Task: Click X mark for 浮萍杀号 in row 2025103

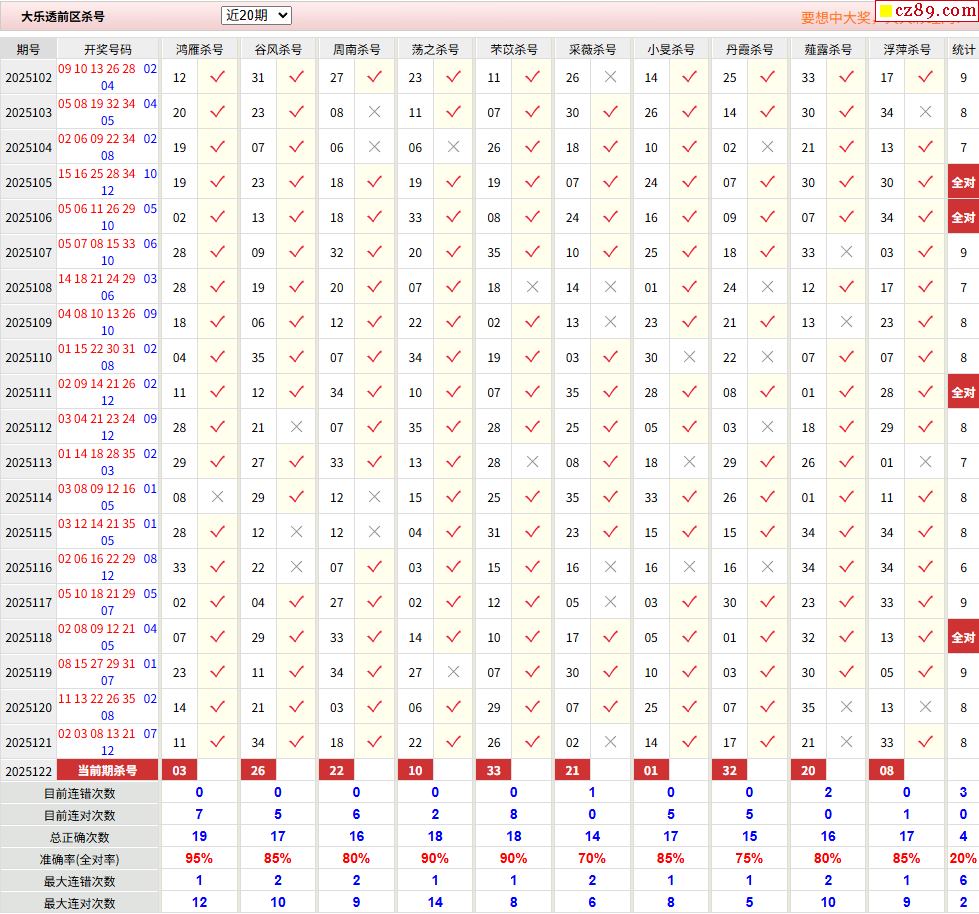Action: [925, 112]
